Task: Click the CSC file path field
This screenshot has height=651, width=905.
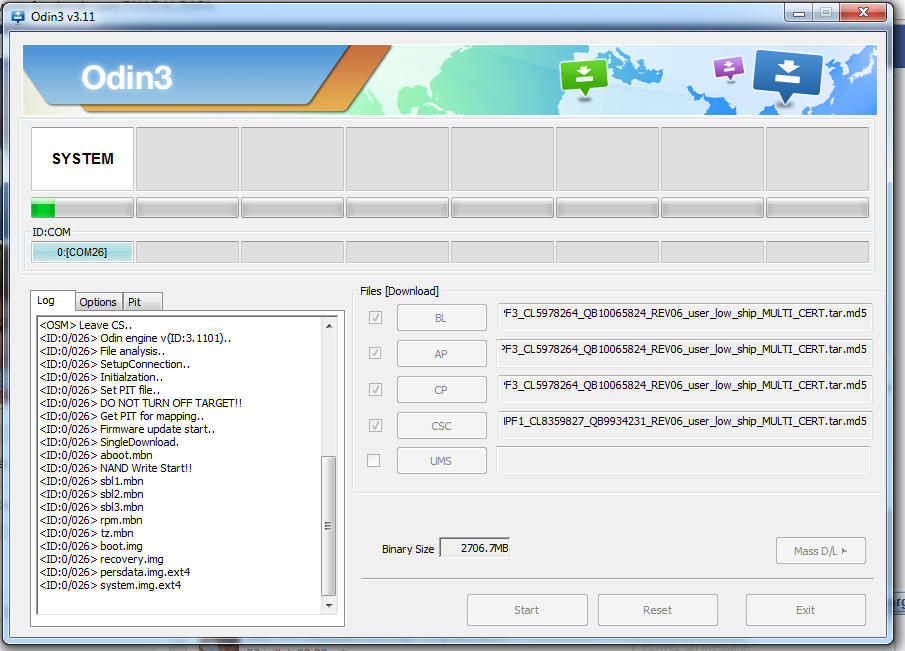Action: click(x=685, y=425)
